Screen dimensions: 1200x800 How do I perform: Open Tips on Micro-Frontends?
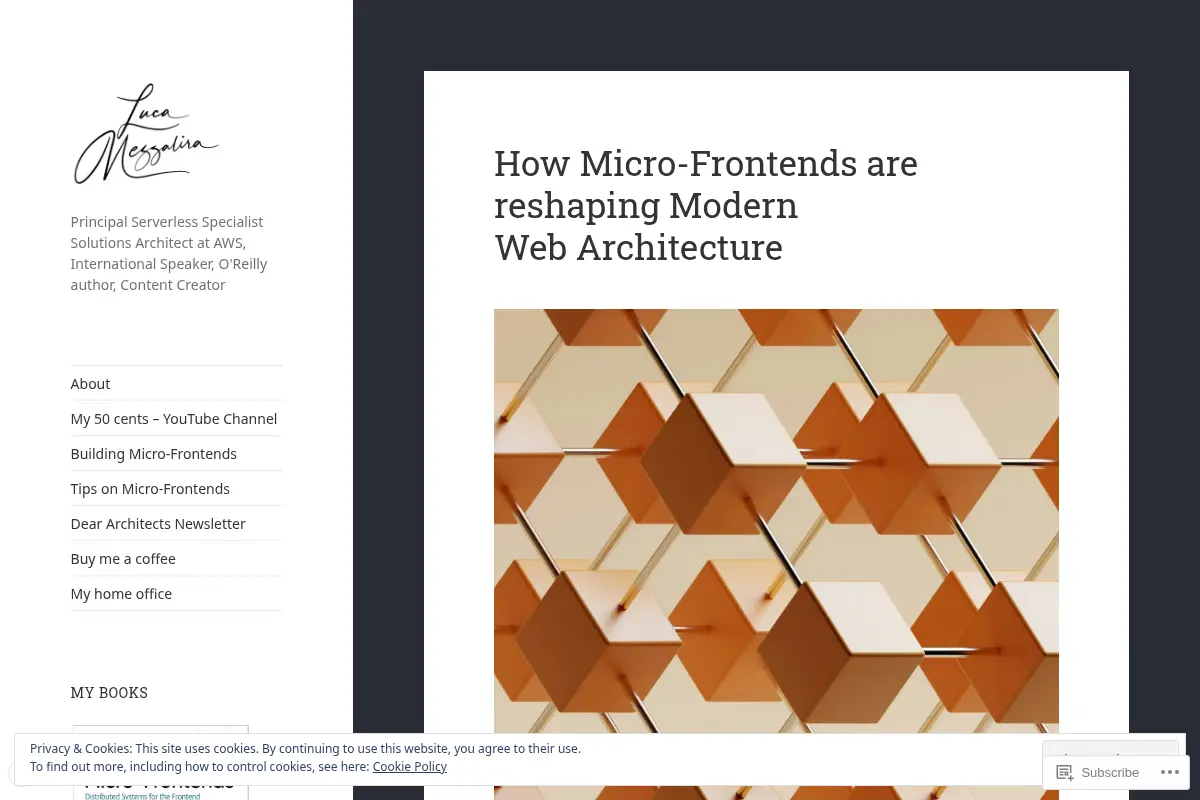pos(150,489)
